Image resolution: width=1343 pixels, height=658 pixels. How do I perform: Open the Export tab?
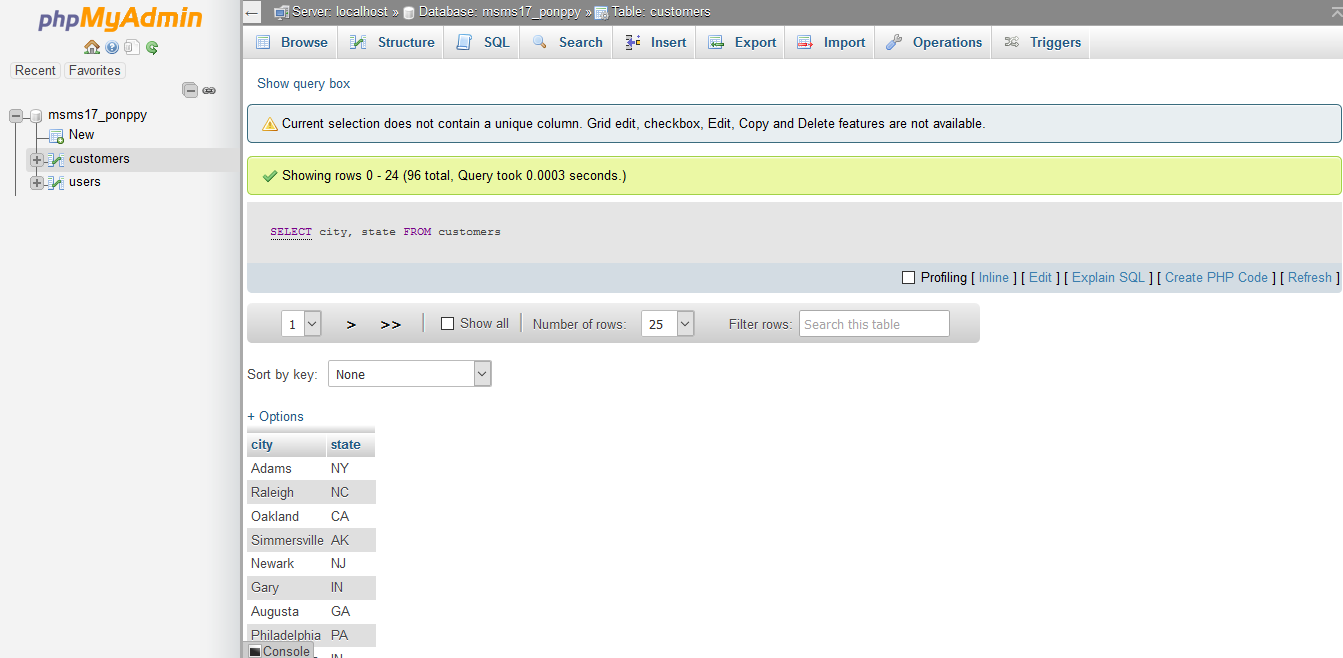click(742, 42)
